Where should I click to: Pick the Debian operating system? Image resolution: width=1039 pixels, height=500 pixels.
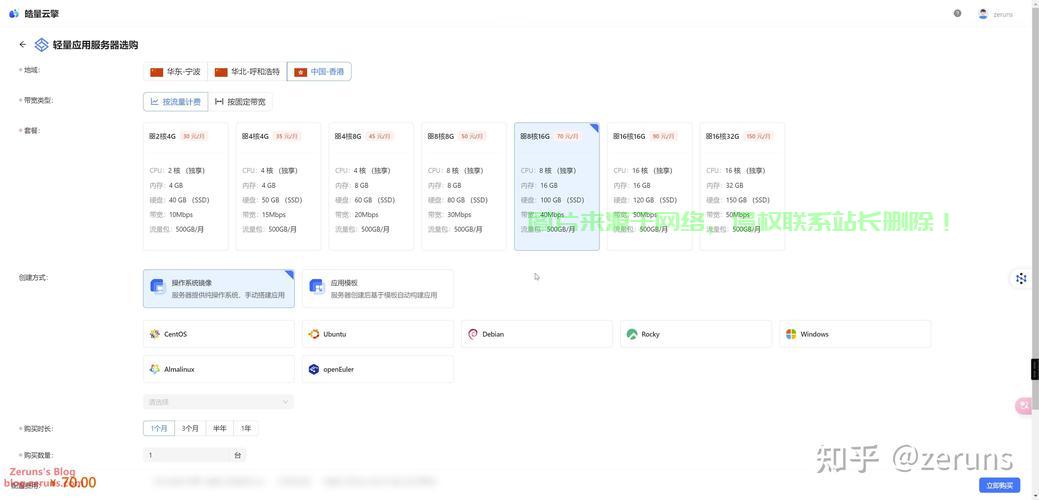coord(537,334)
